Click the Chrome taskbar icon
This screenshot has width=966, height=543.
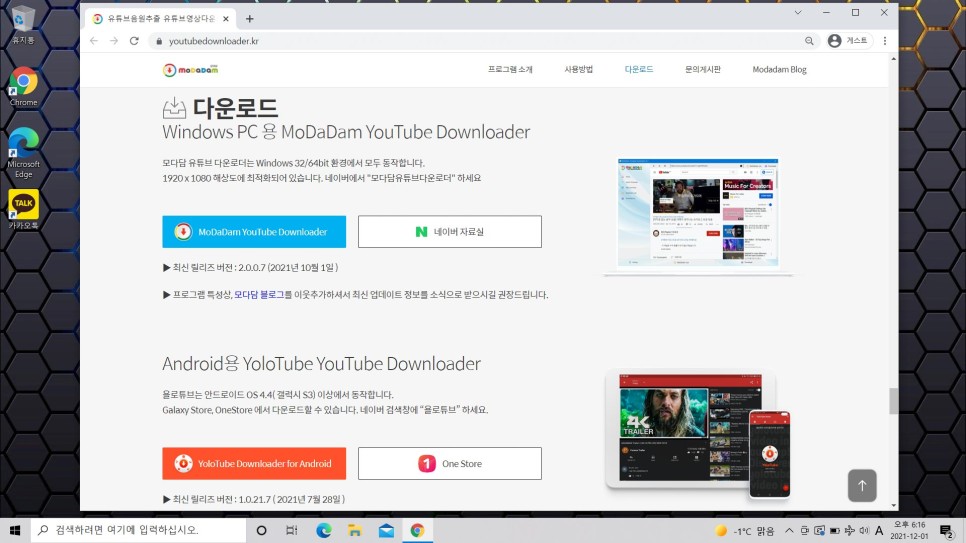point(417,530)
